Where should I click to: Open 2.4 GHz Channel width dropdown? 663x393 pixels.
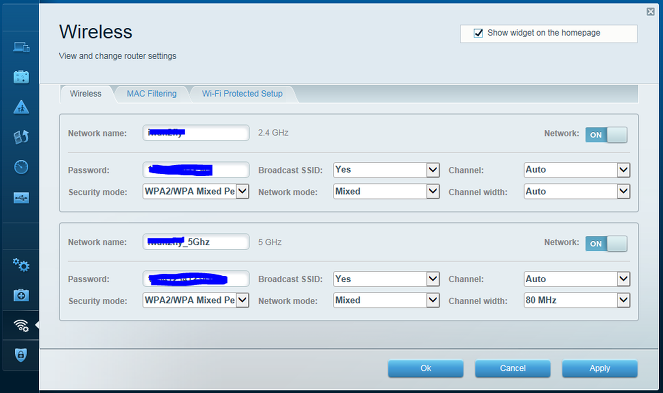click(x=577, y=192)
